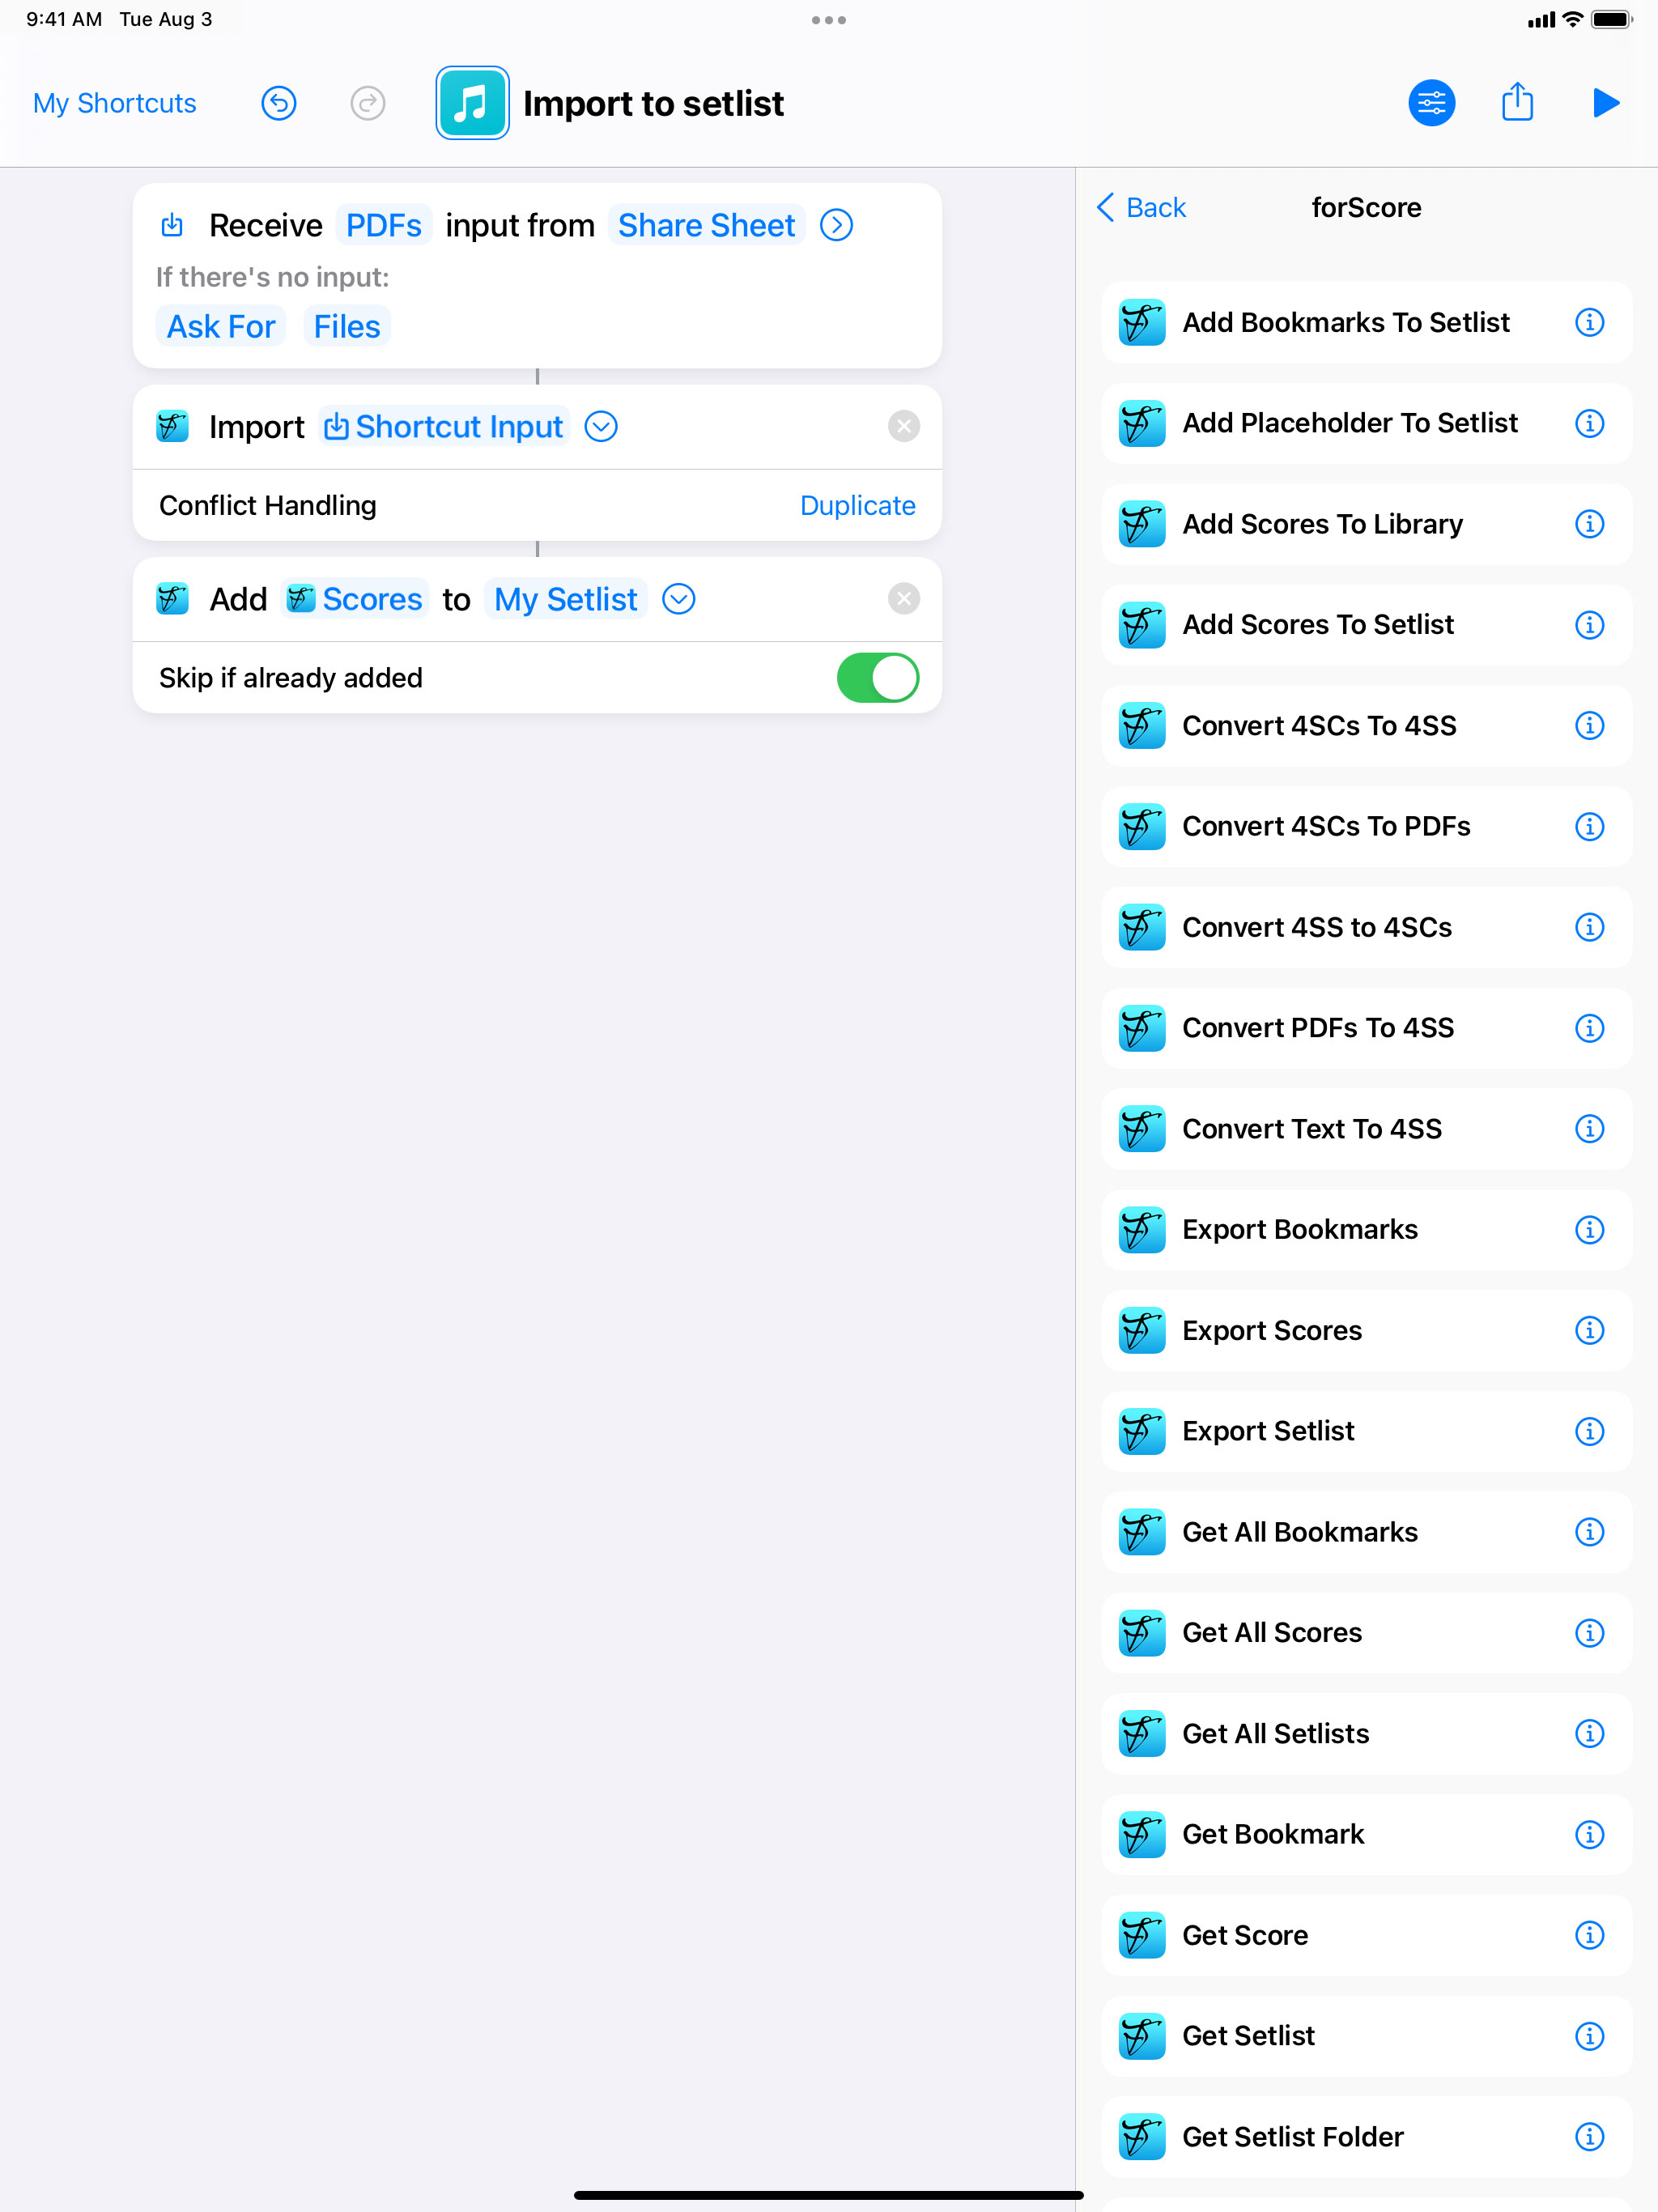Add the Add Bookmarks To Setlist action
This screenshot has height=2212, width=1658.
tap(1366, 322)
